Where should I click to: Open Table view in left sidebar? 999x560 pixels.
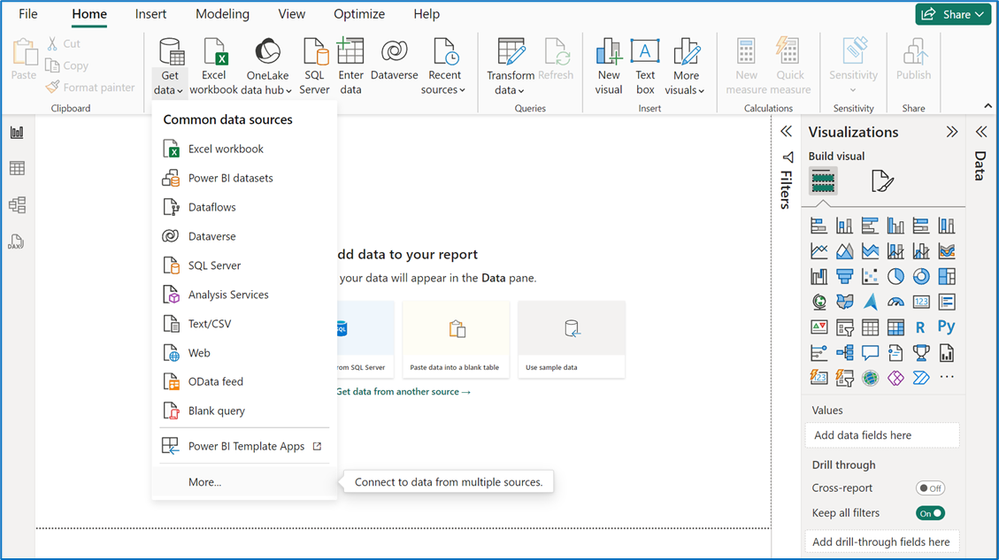[17, 168]
